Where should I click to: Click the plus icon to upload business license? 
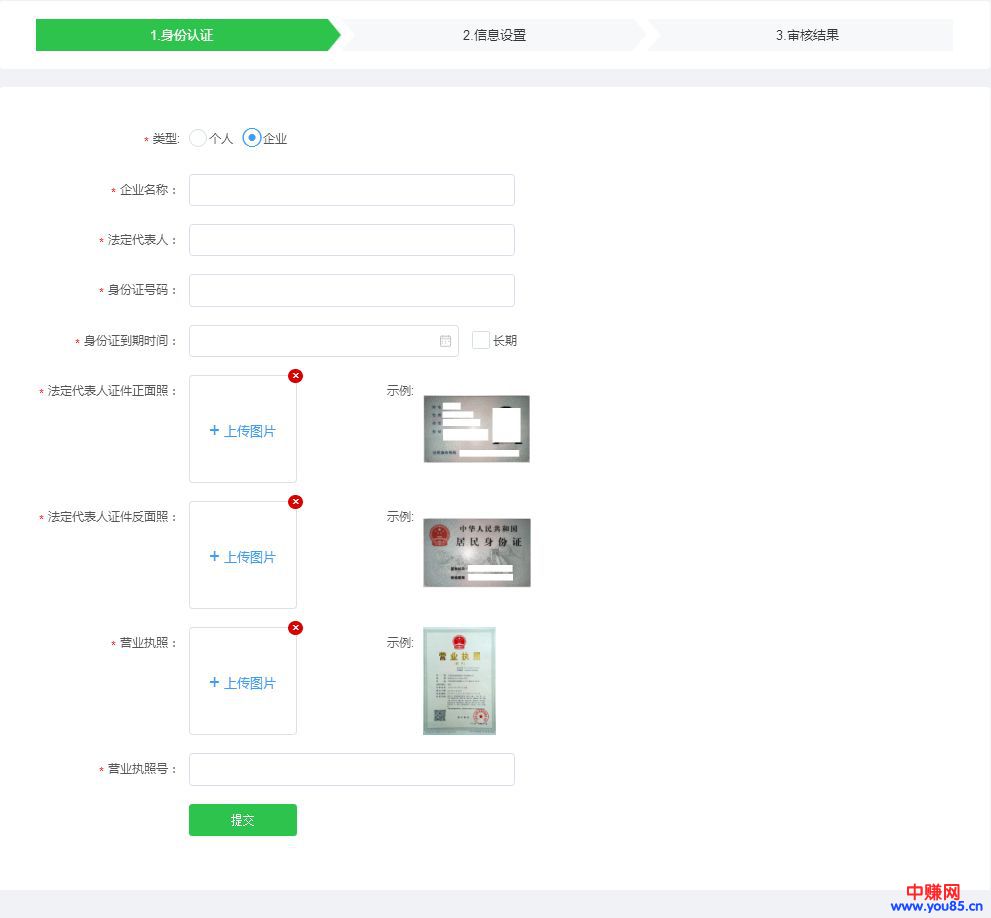coord(214,683)
